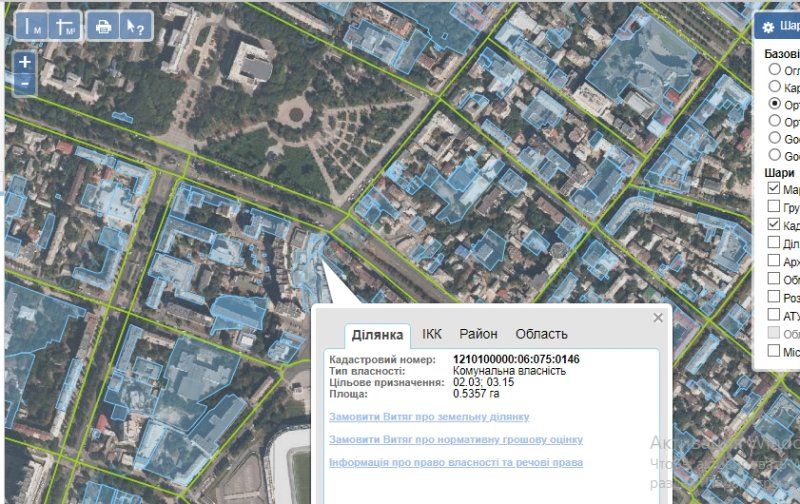The height and width of the screenshot is (504, 800).
Task: Switch to the ІКК tab
Action: [431, 334]
